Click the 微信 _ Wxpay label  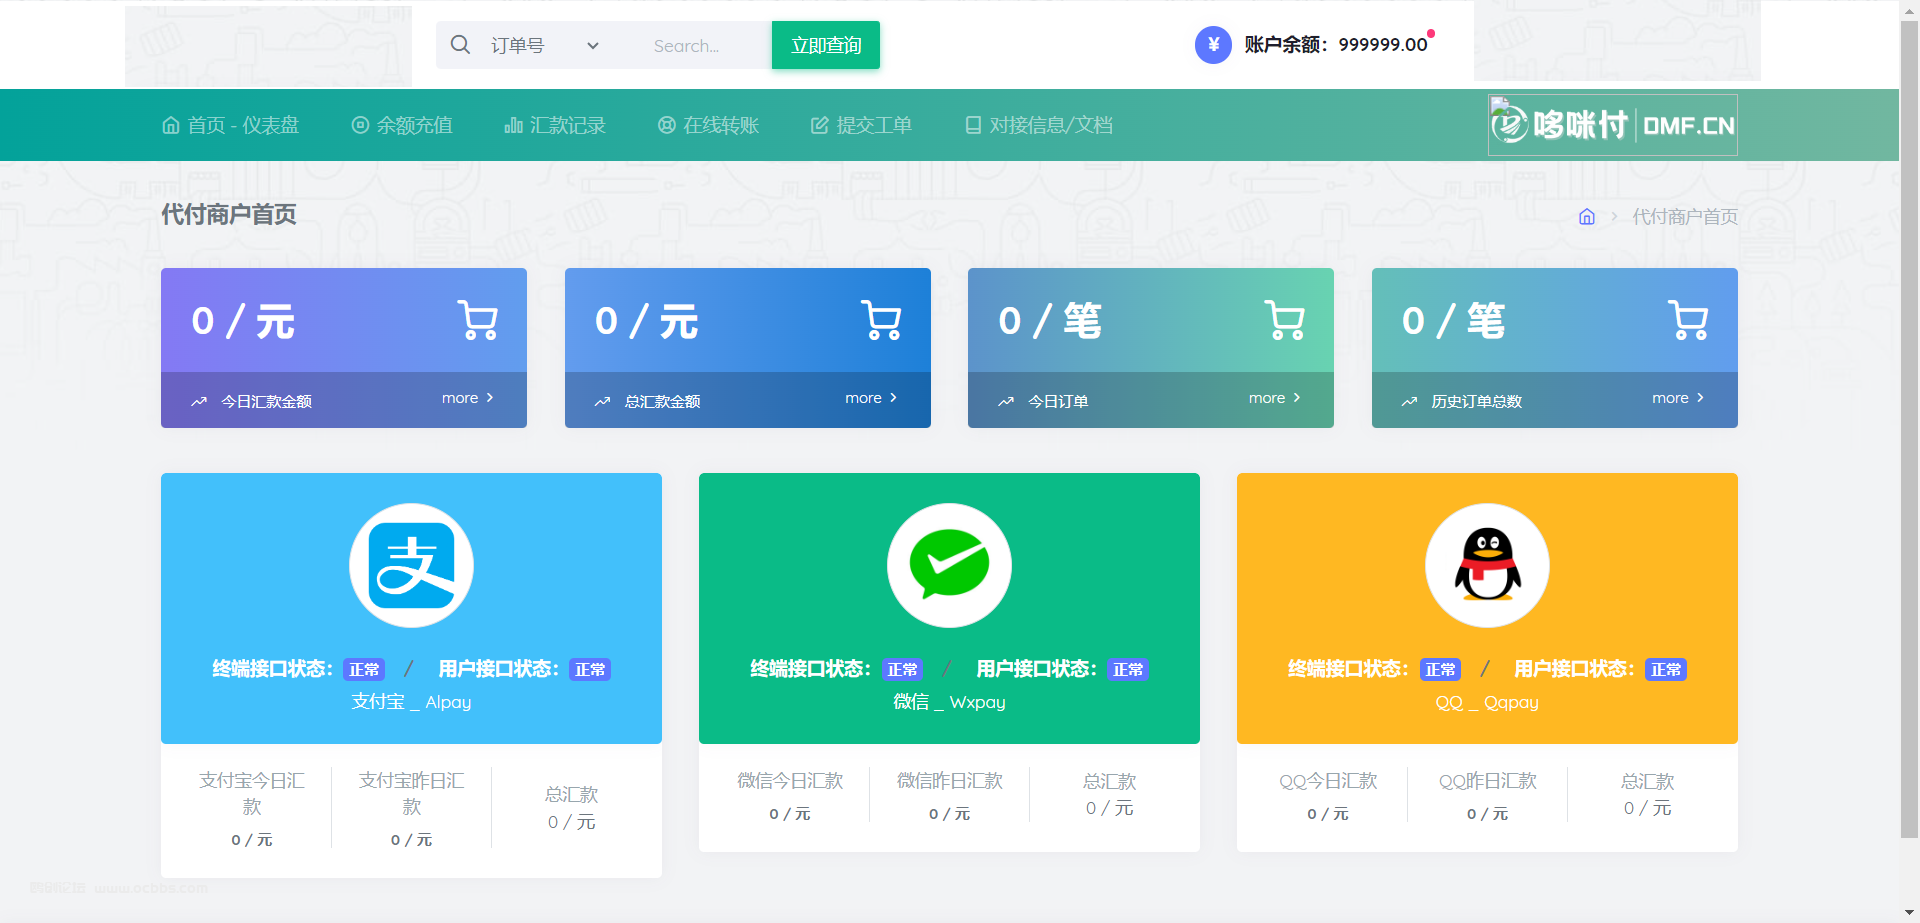949,702
